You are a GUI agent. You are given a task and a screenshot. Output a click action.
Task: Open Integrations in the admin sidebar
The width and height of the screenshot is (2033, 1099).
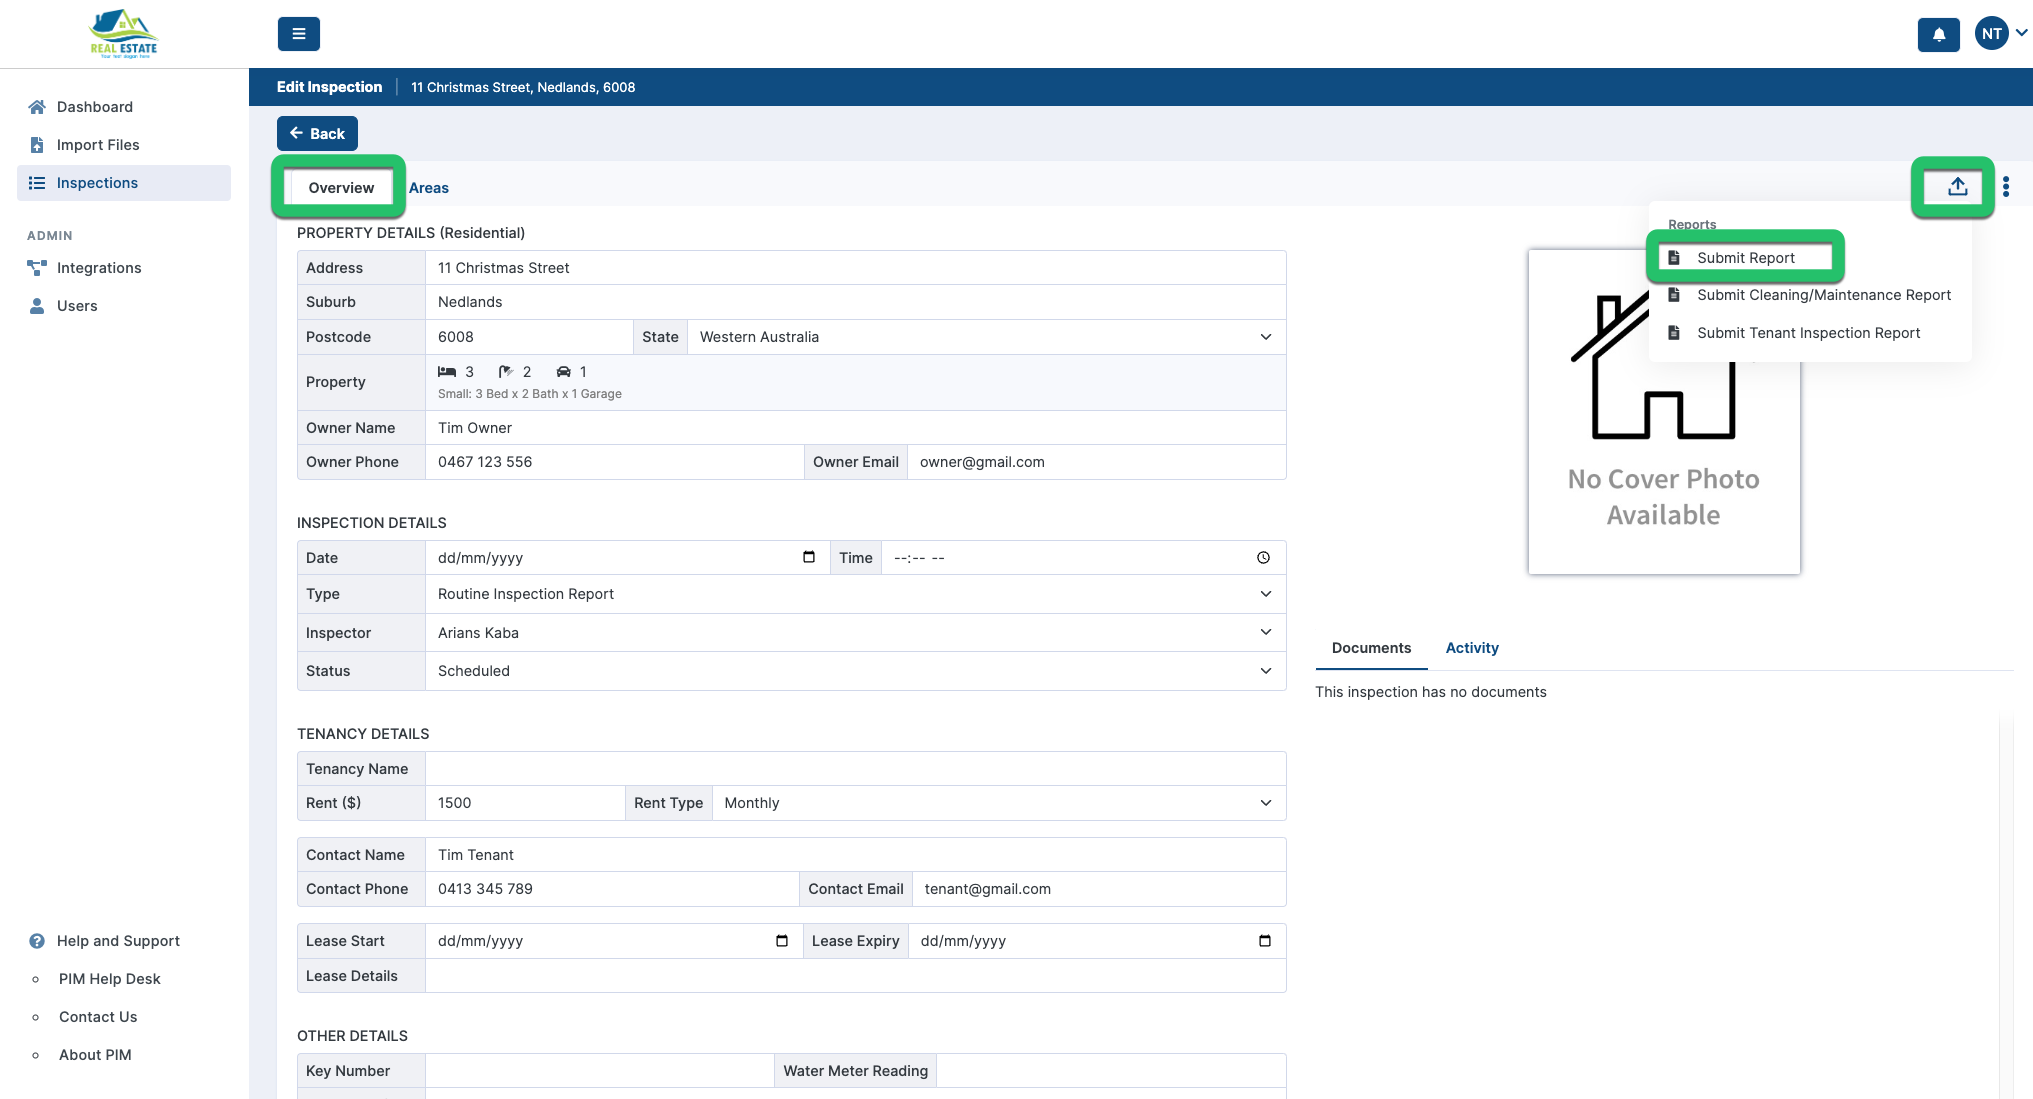(99, 268)
